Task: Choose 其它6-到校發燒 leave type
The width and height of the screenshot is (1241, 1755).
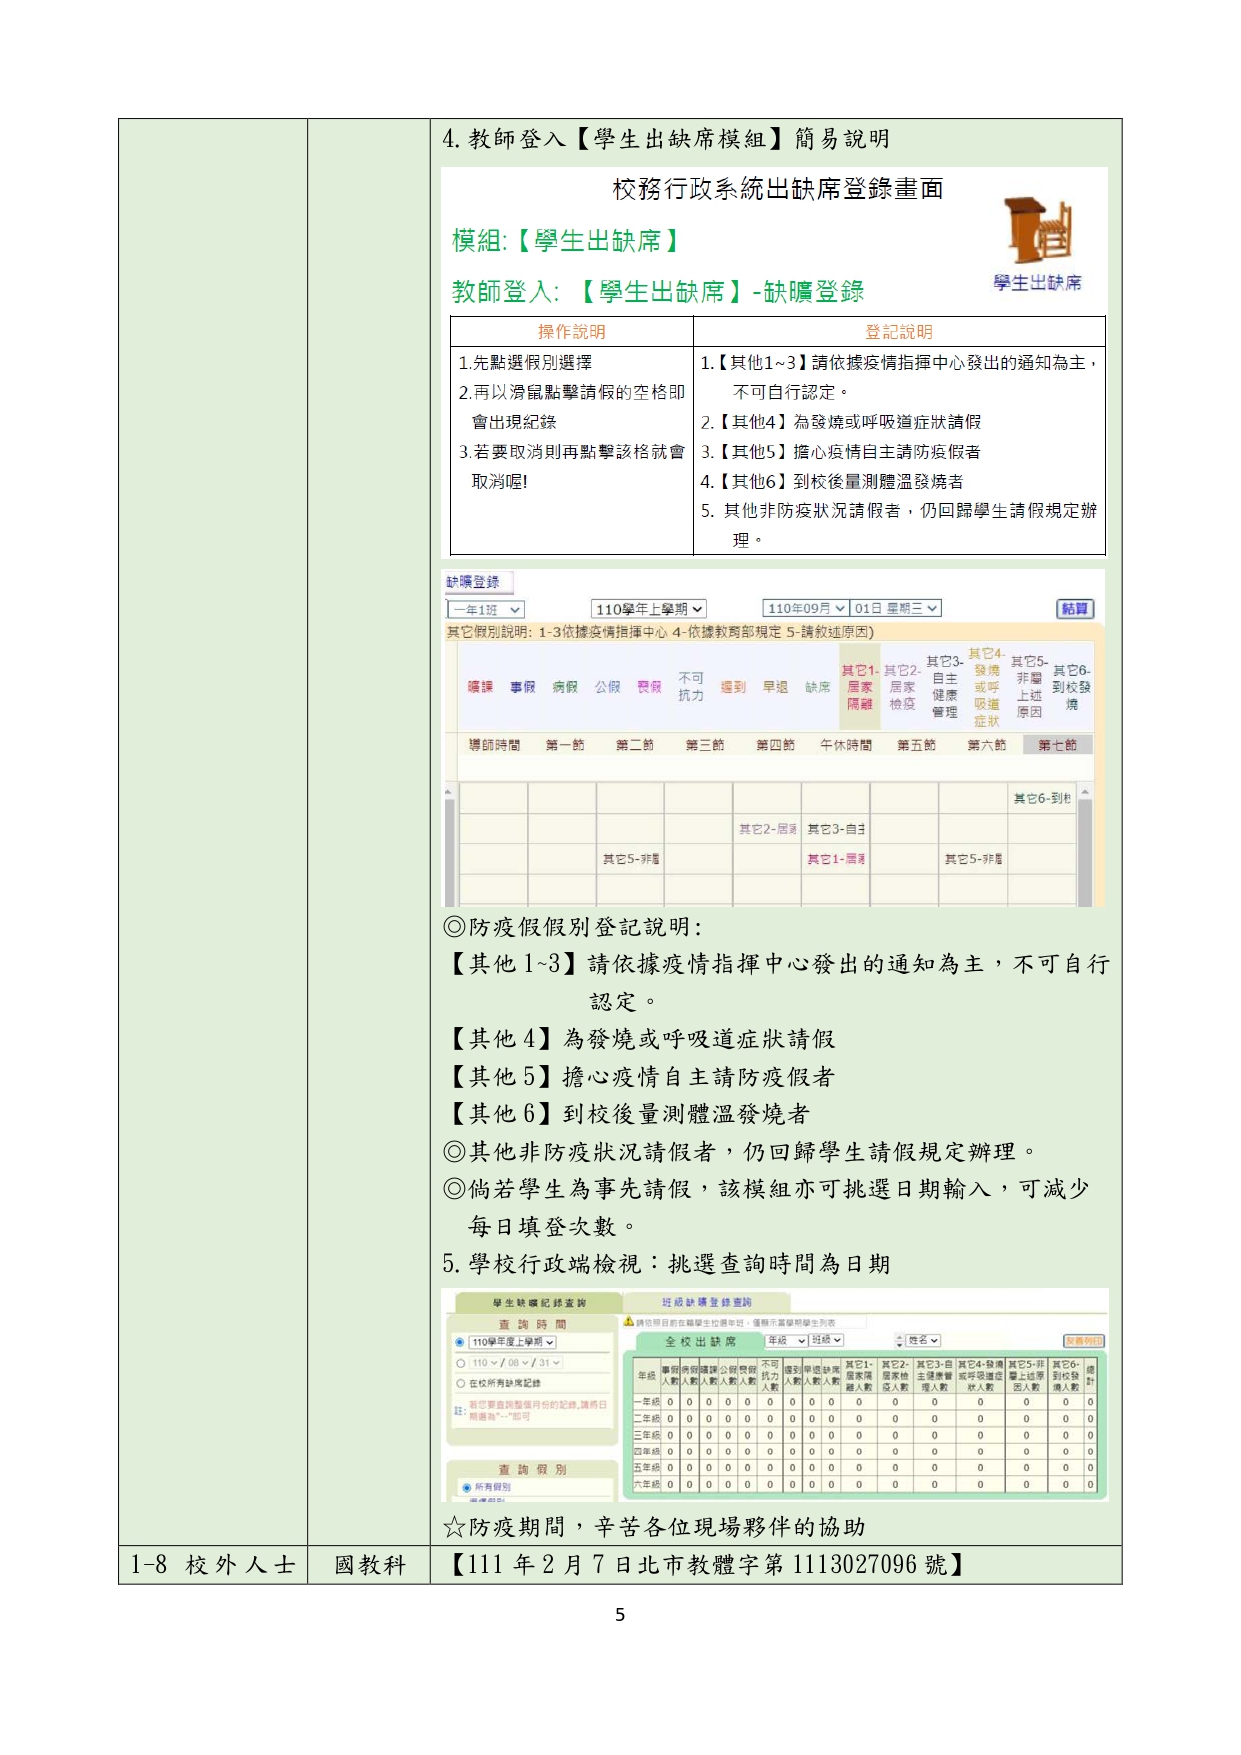Action: 1071,687
